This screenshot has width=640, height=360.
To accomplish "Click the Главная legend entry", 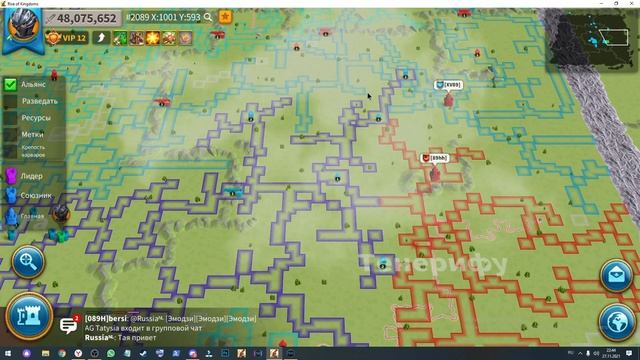I will 24,216.
